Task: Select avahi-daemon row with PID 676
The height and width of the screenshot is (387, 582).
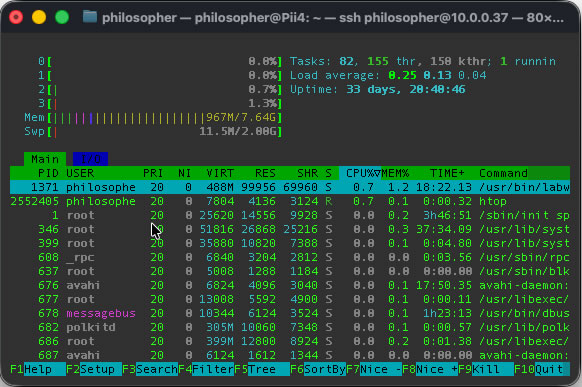Action: click(290, 285)
